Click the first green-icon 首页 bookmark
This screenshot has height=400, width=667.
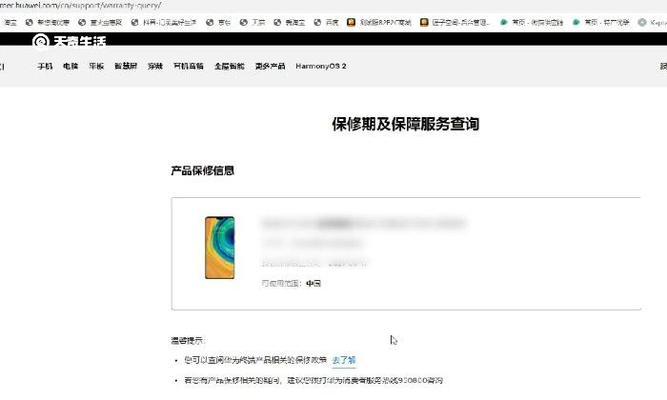532,22
